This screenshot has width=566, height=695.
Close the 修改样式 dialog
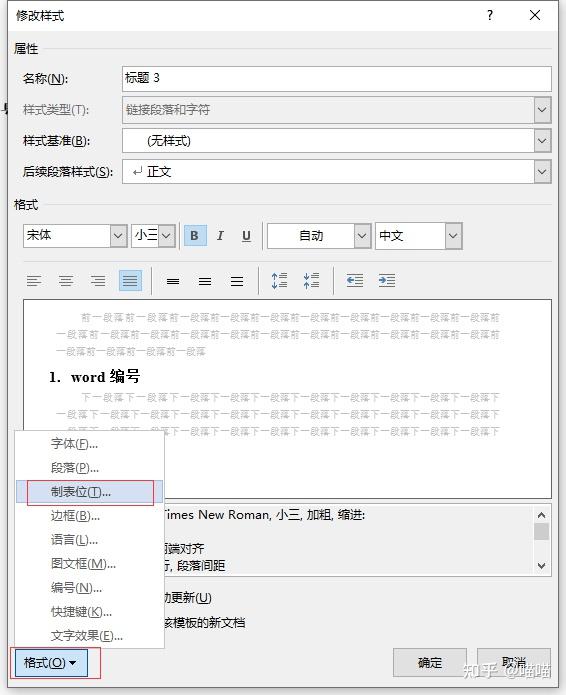pos(535,16)
